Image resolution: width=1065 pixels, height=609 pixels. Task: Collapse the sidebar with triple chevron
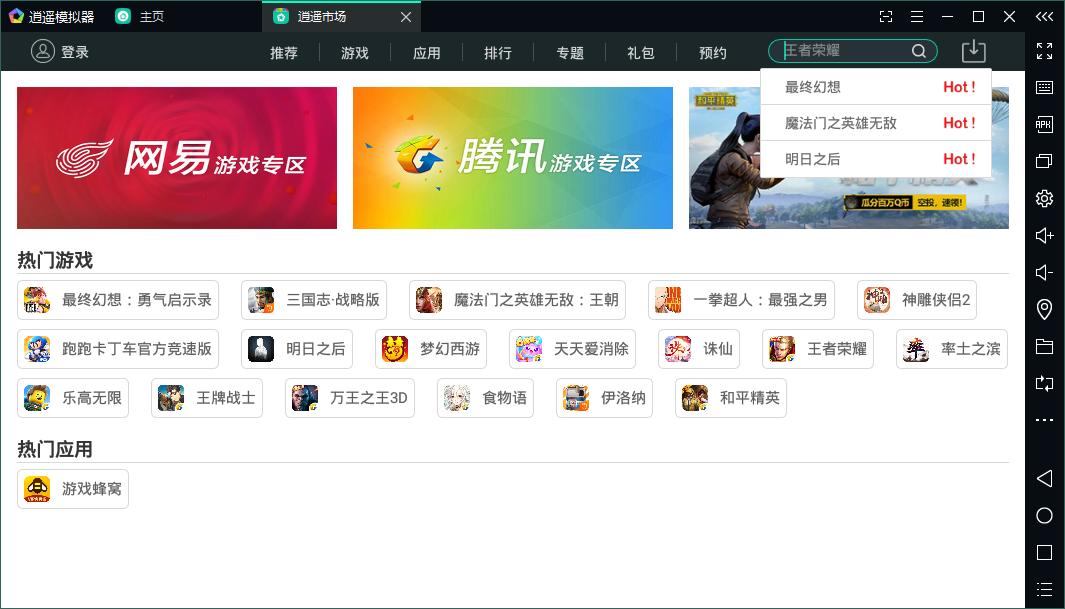(1044, 16)
